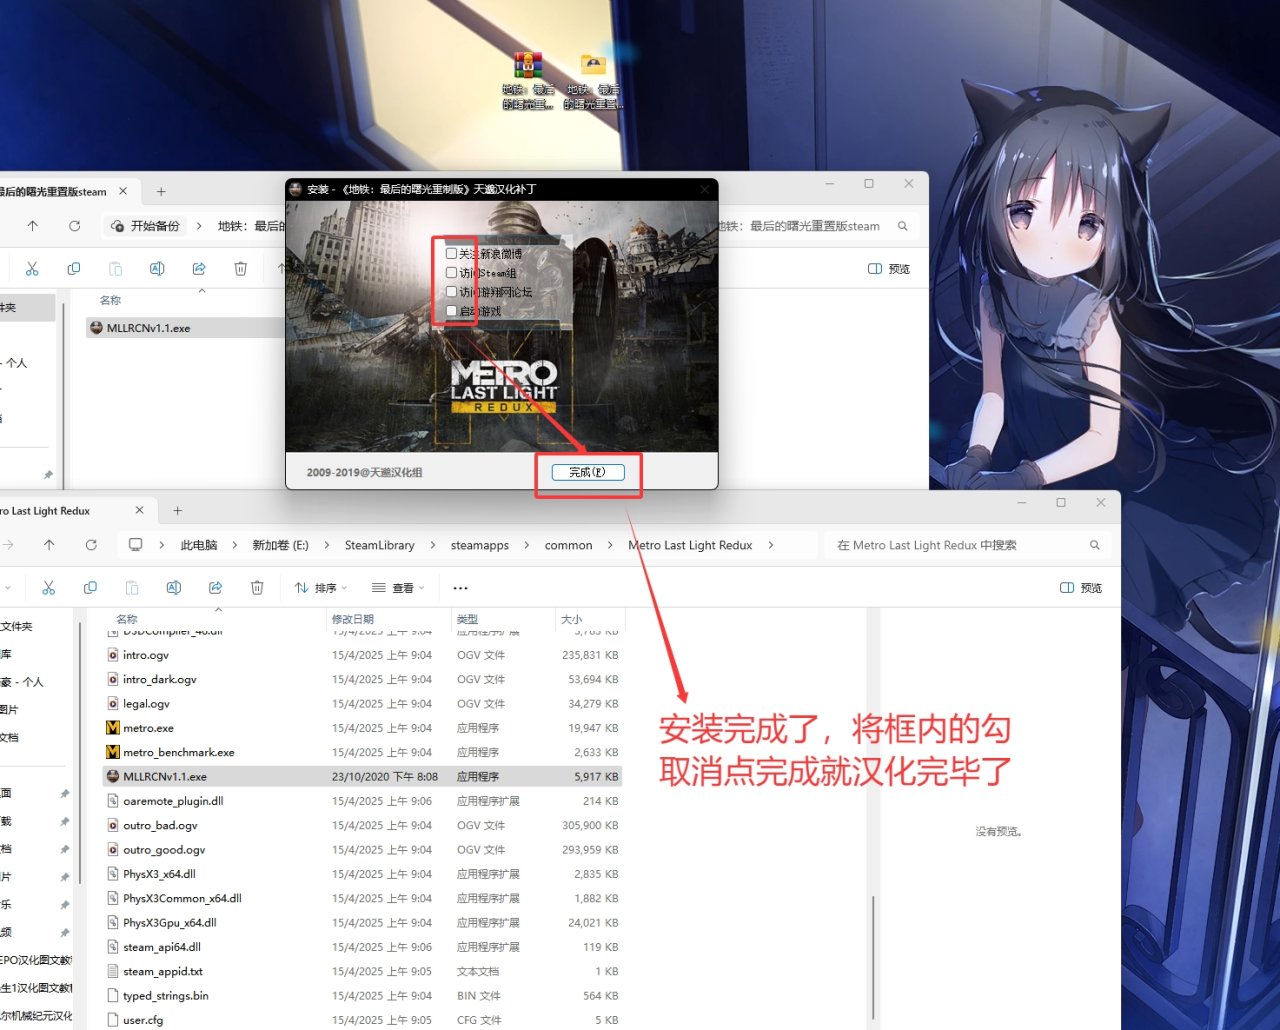The width and height of the screenshot is (1280, 1030).
Task: Click the PC monitor icon in the address bar
Action: coord(136,545)
